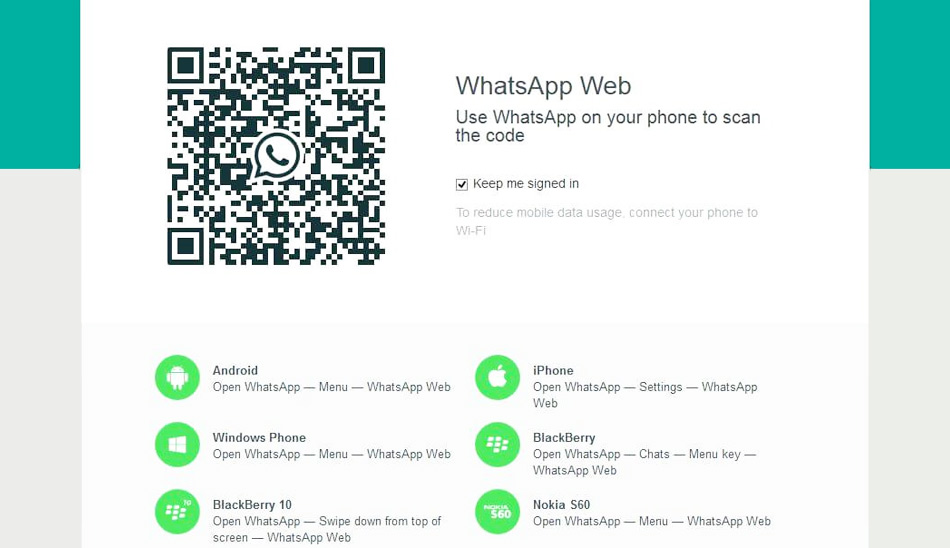950x548 pixels.
Task: Click the BlackBerry heading text
Action: 564,438
